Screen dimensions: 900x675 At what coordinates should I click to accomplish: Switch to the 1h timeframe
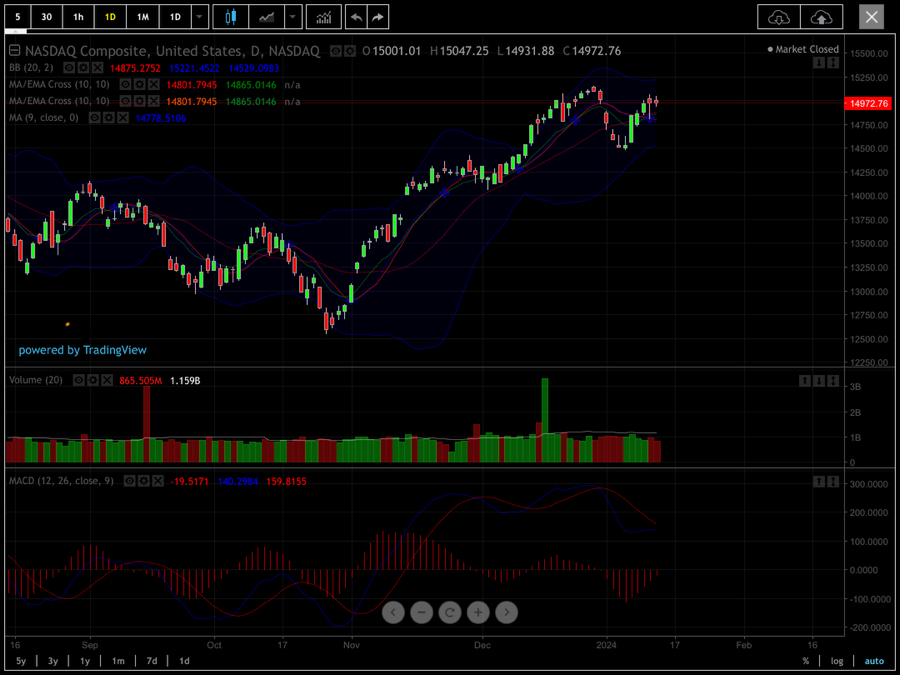[78, 17]
